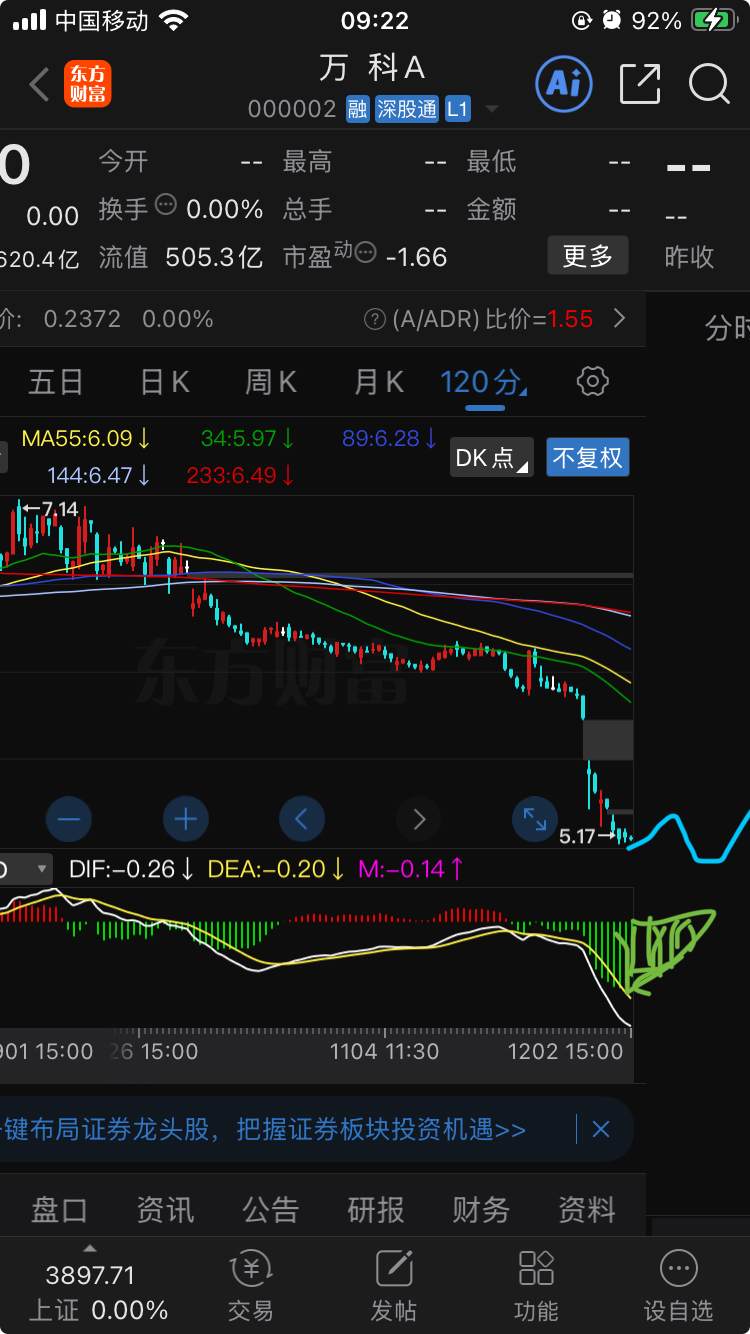The image size is (750, 1334).
Task: Open the Ai assistant icon
Action: pos(564,84)
